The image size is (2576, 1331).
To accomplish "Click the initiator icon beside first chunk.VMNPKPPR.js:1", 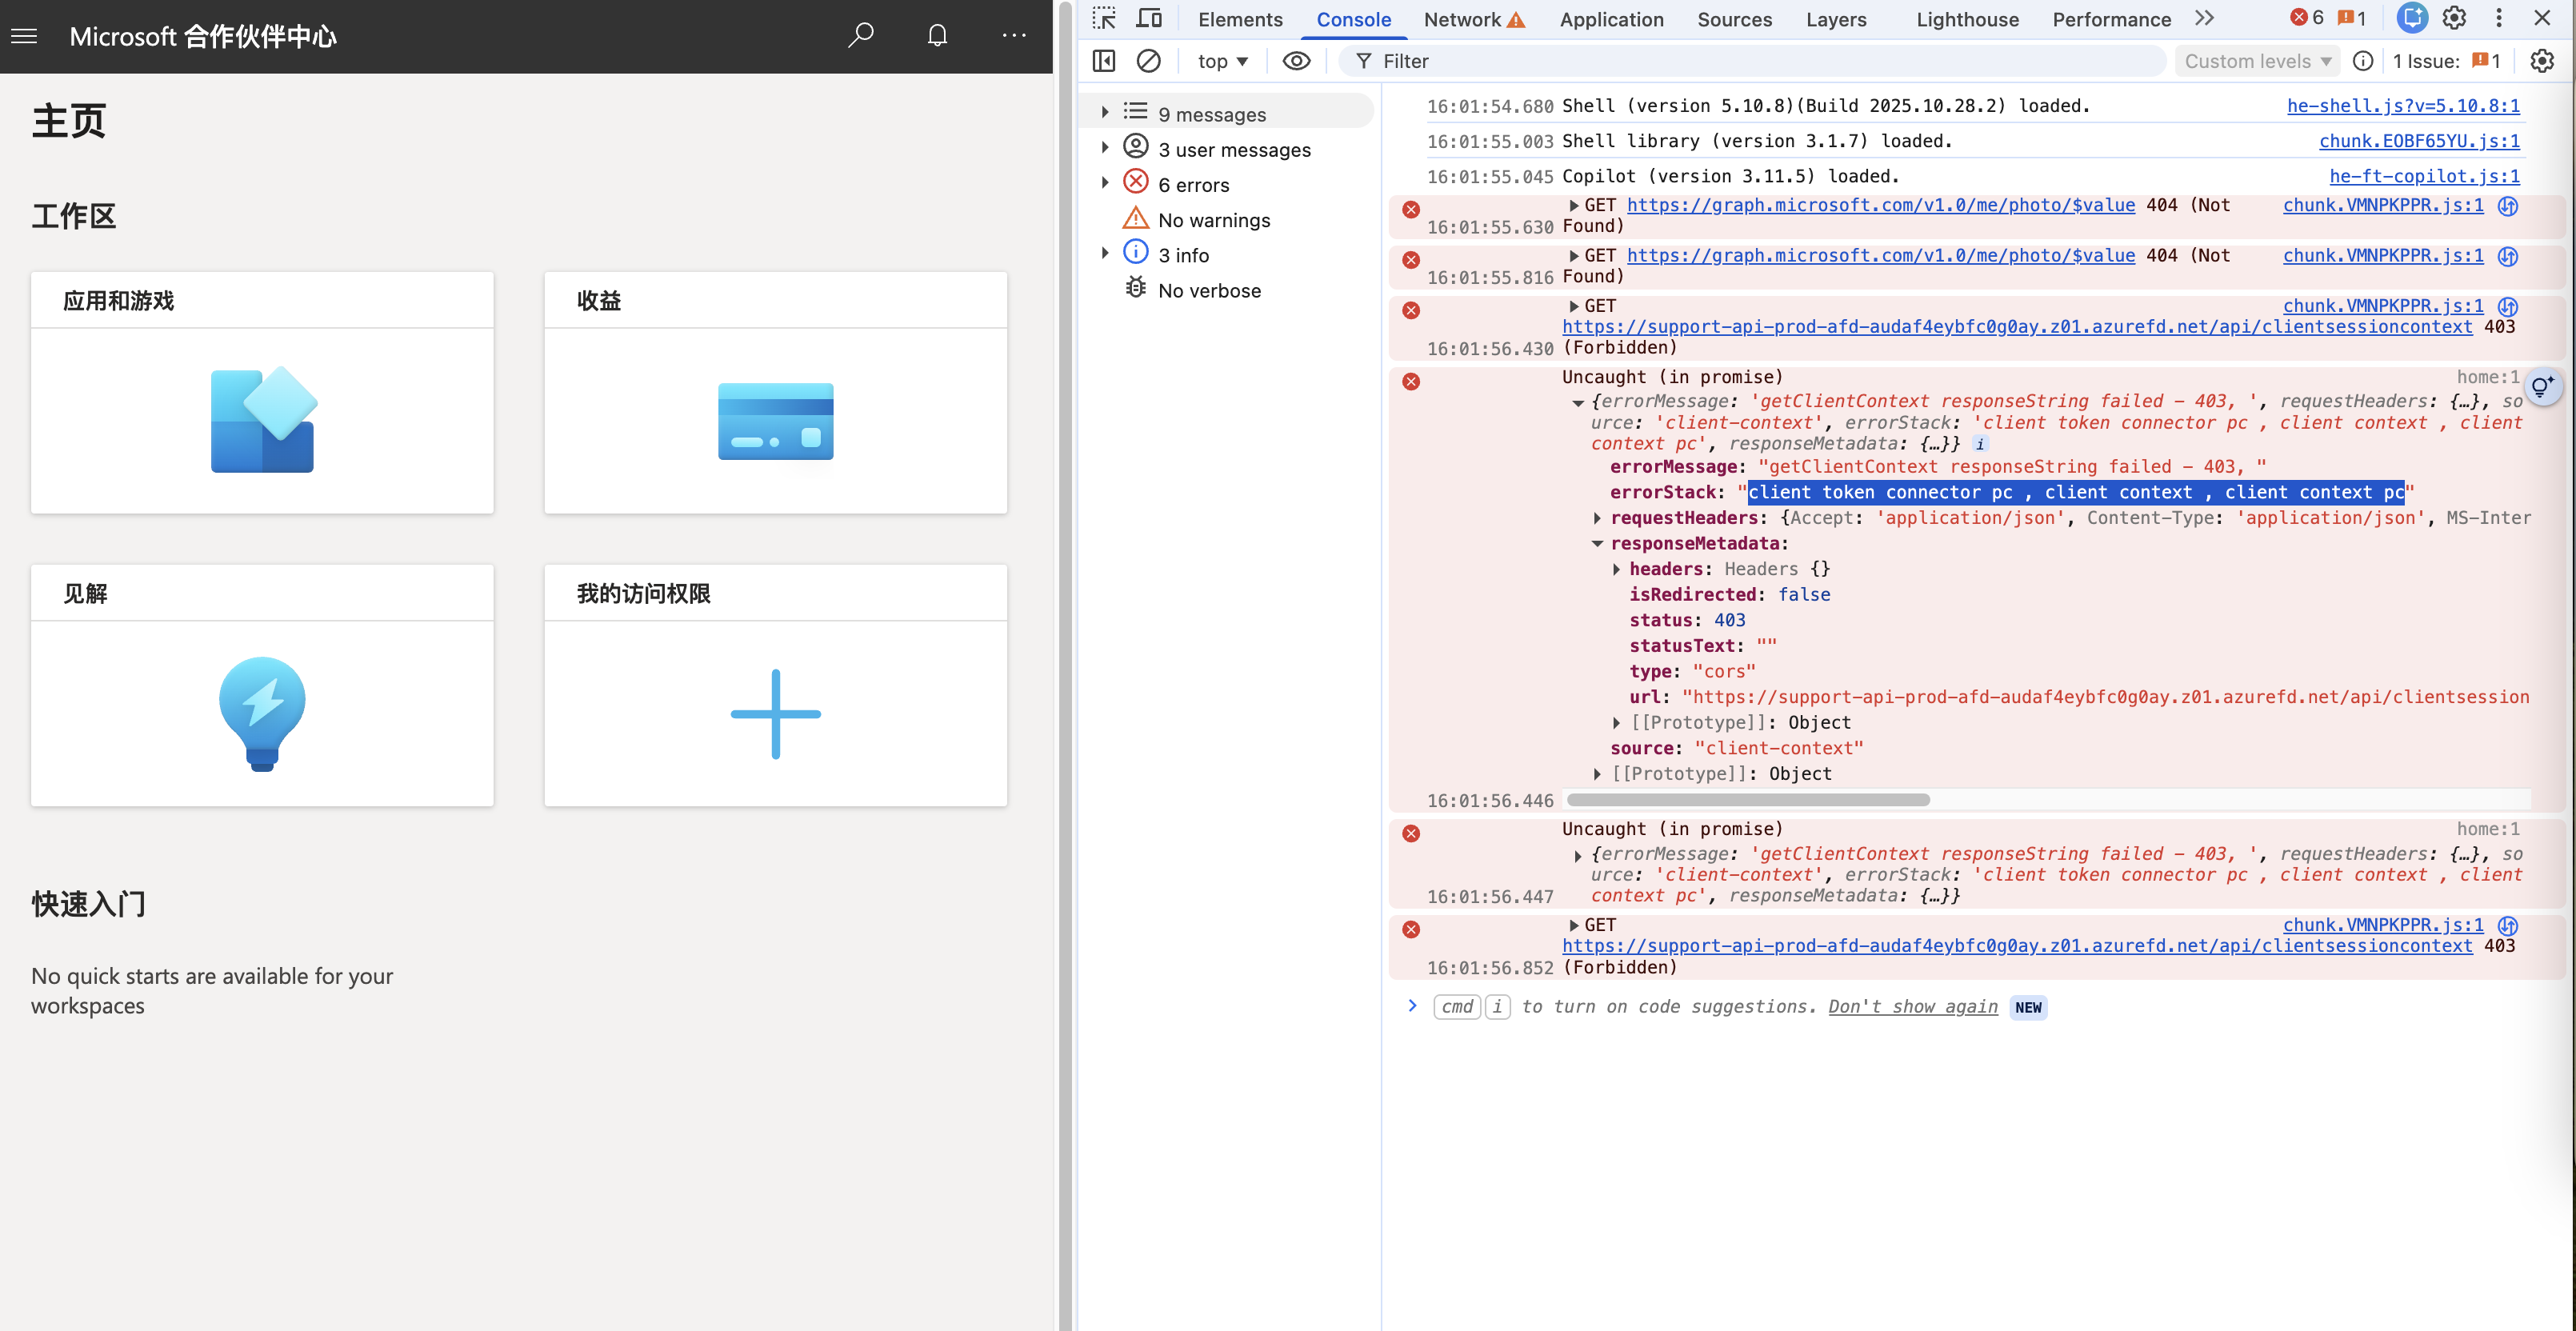I will click(x=2507, y=206).
